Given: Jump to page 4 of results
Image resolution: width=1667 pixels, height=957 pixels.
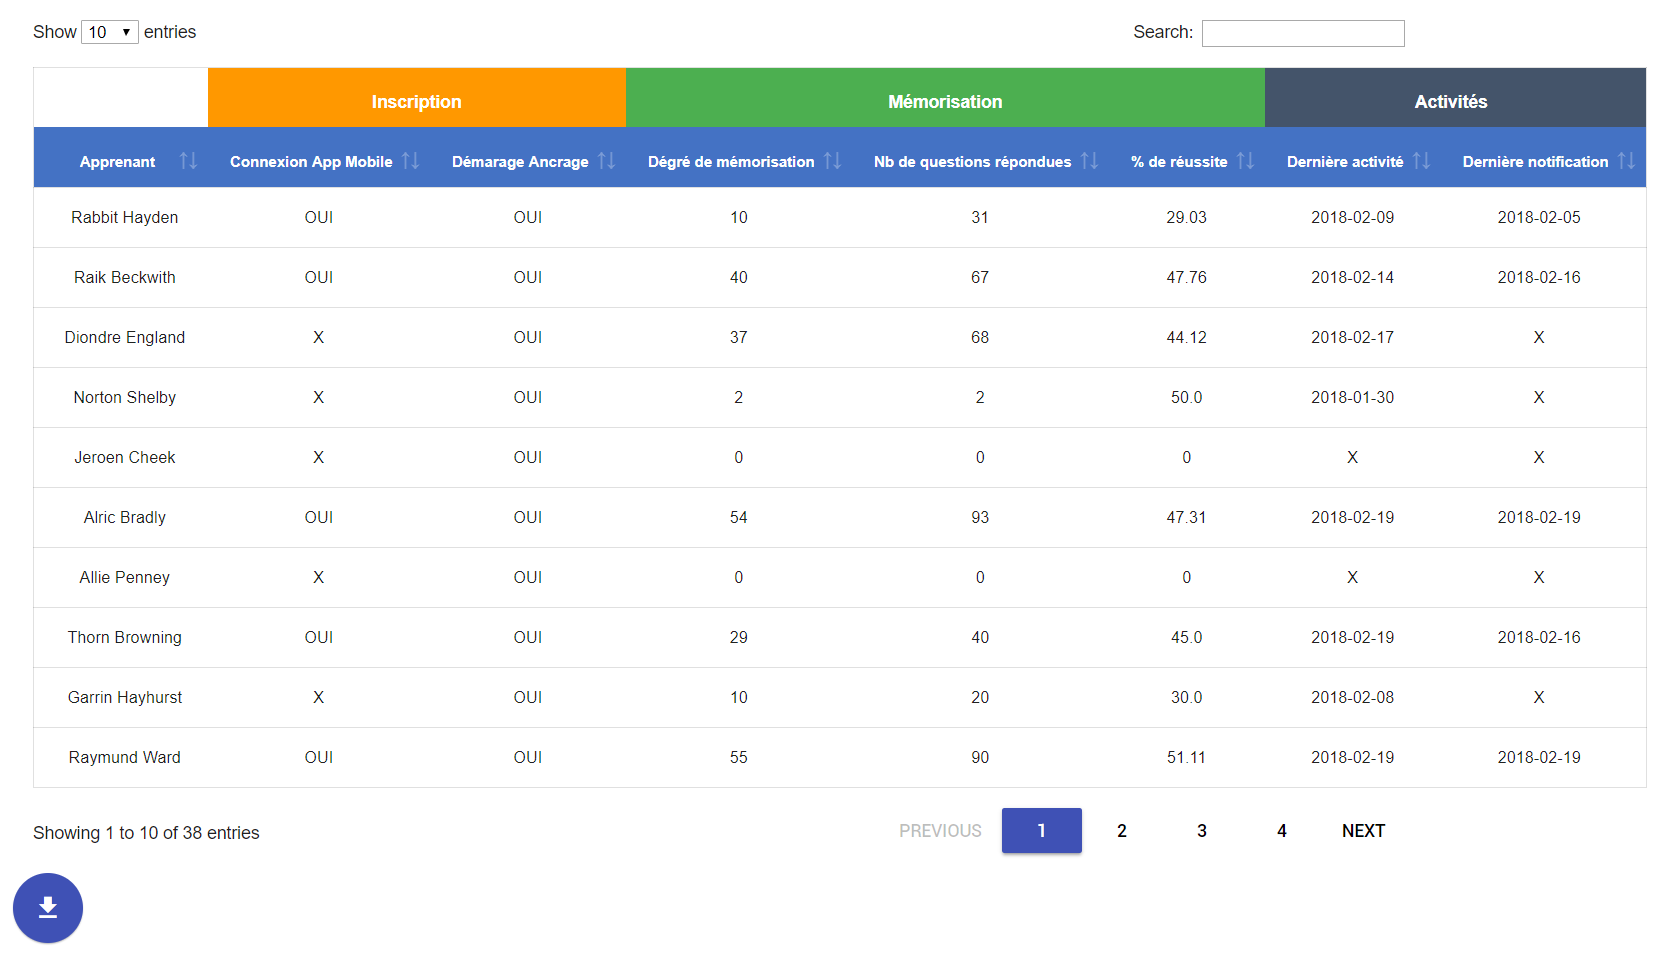Looking at the screenshot, I should (1281, 831).
